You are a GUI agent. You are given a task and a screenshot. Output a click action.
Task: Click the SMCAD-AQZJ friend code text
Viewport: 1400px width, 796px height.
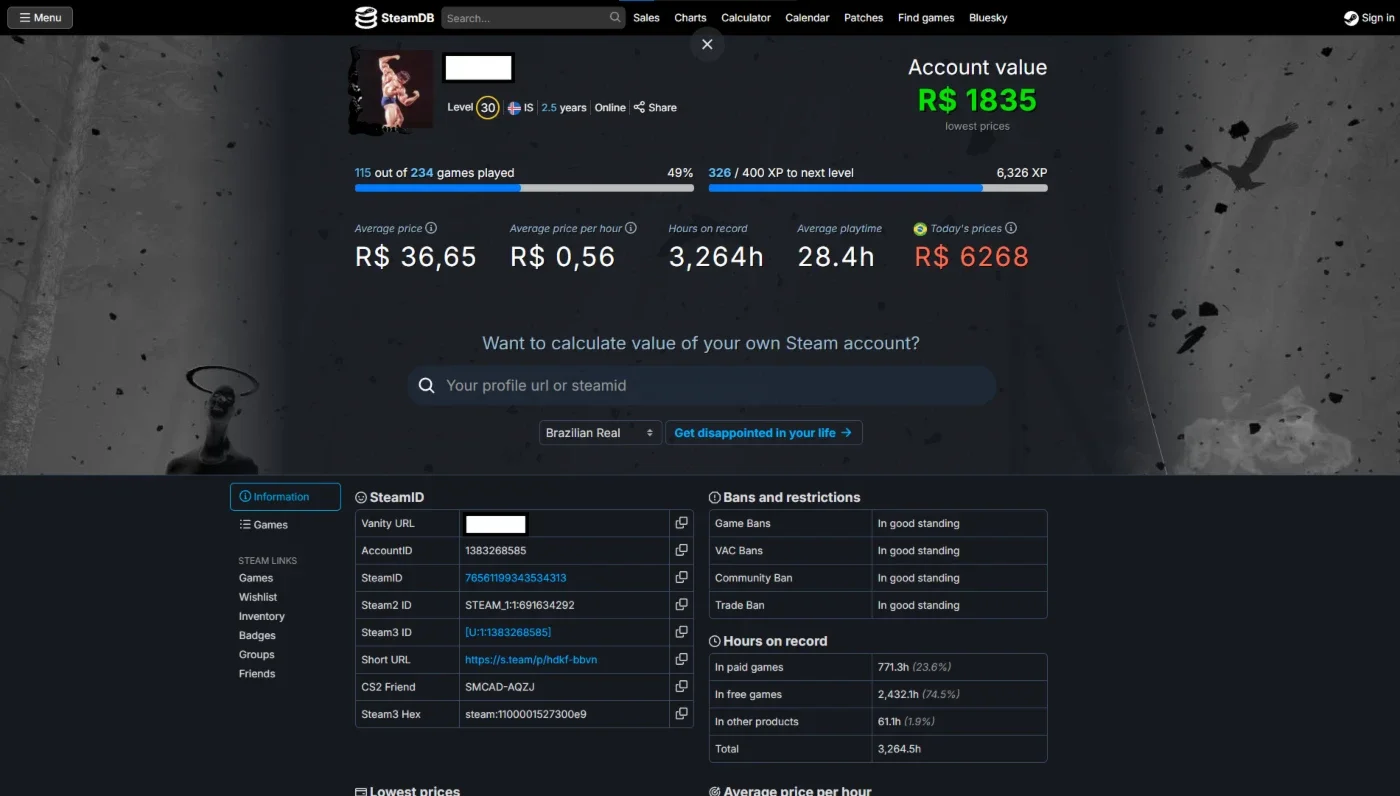500,687
